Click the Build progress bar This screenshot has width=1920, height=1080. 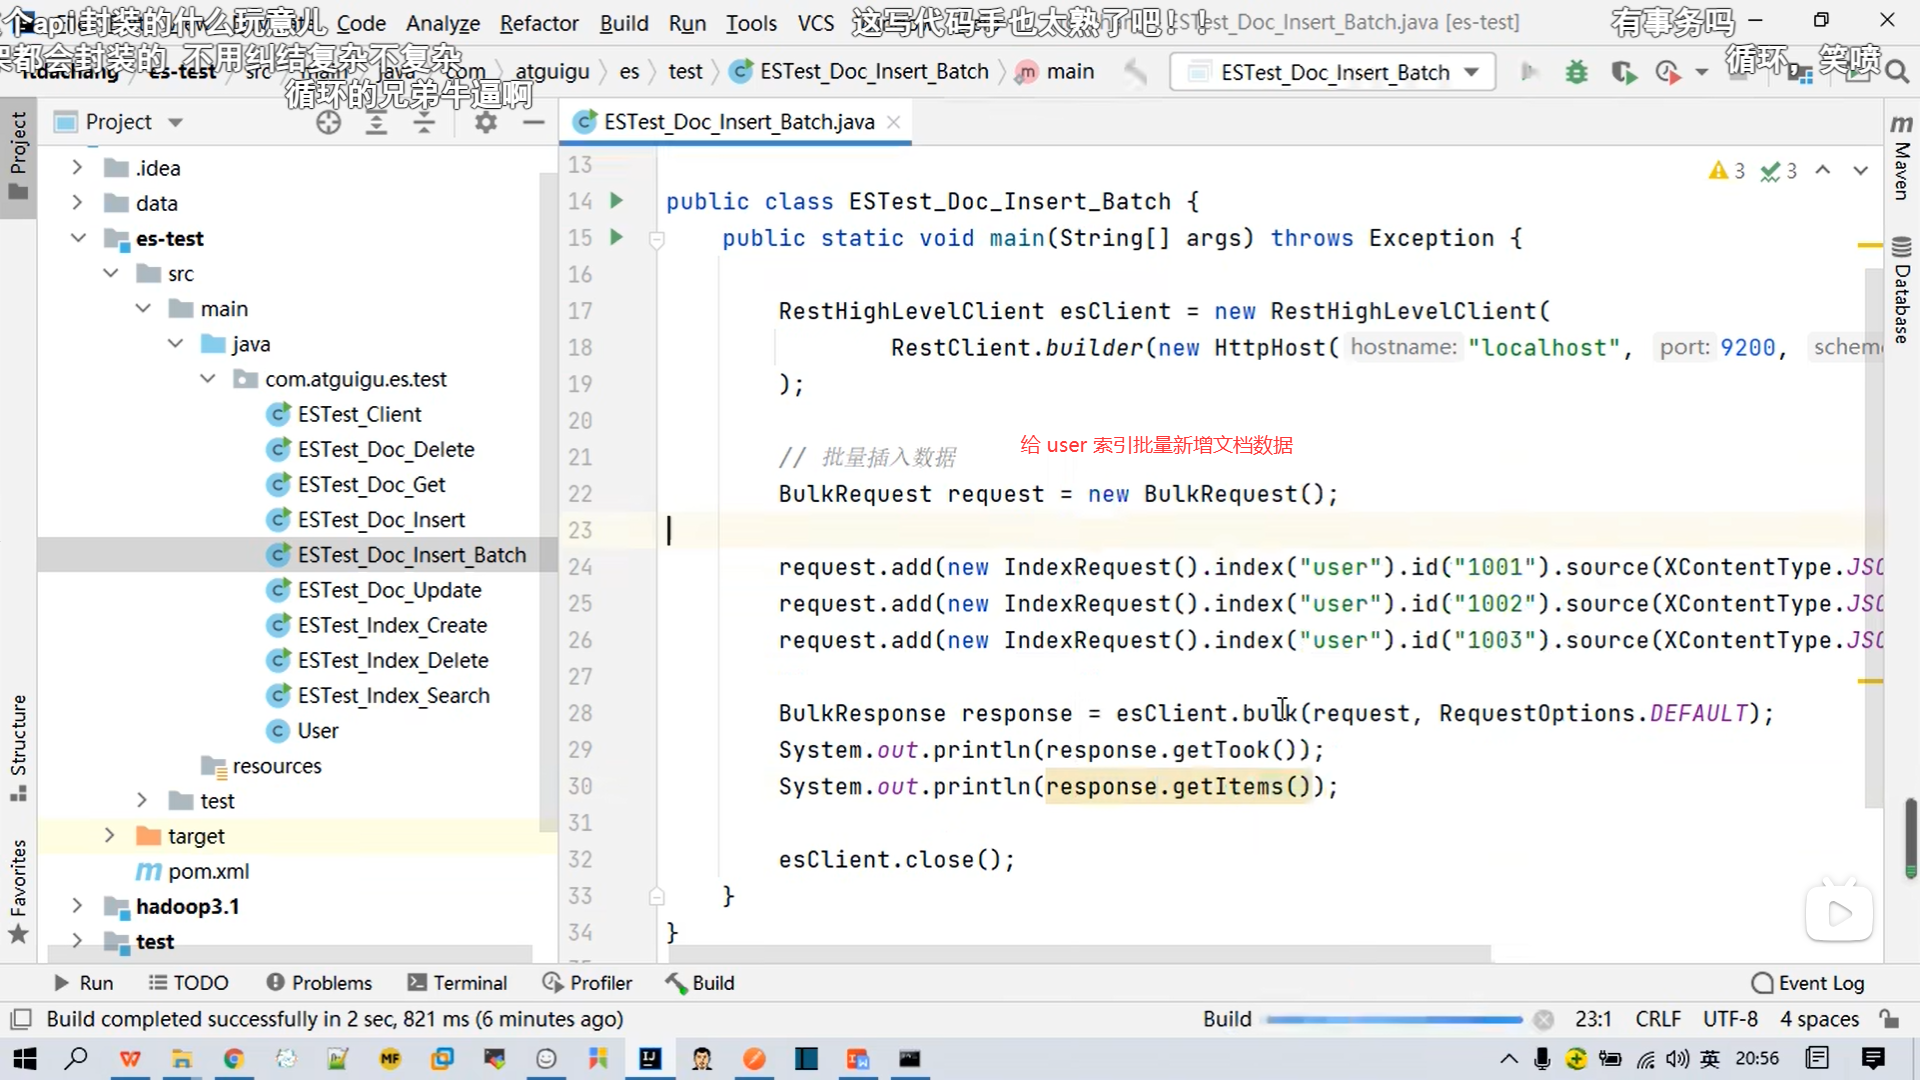pyautogui.click(x=1393, y=1019)
